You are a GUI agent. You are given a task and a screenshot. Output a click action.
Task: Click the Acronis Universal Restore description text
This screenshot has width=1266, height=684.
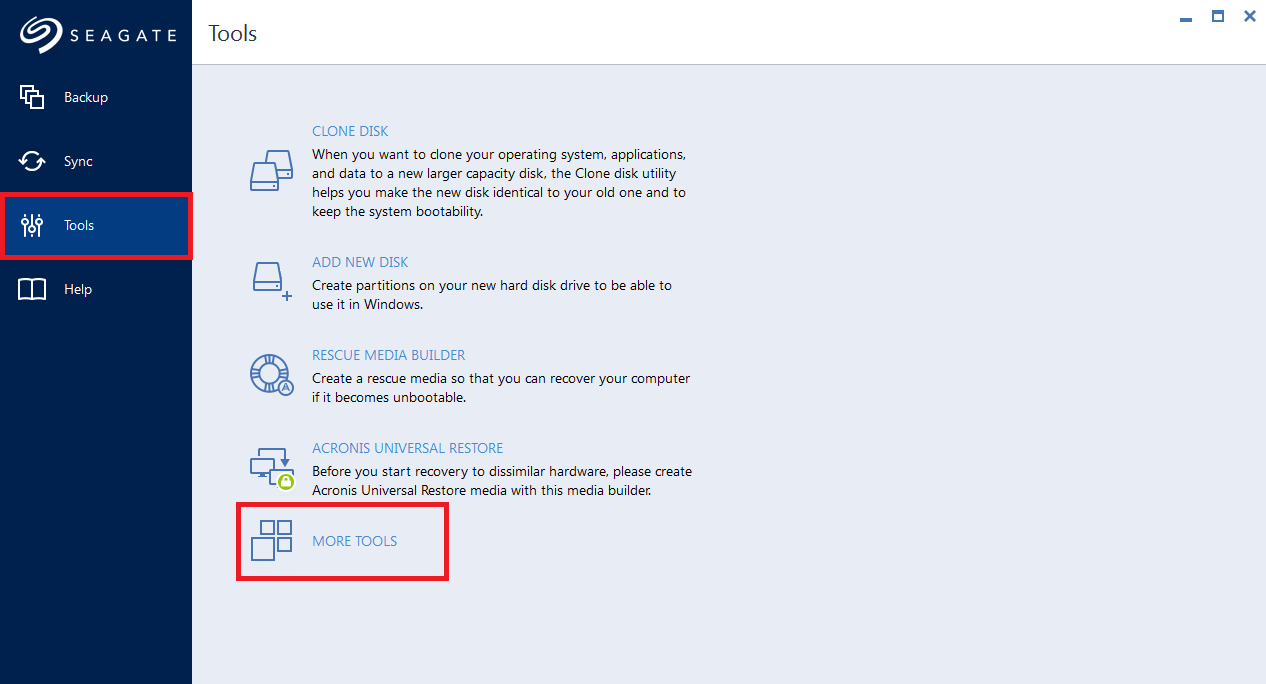coord(502,481)
